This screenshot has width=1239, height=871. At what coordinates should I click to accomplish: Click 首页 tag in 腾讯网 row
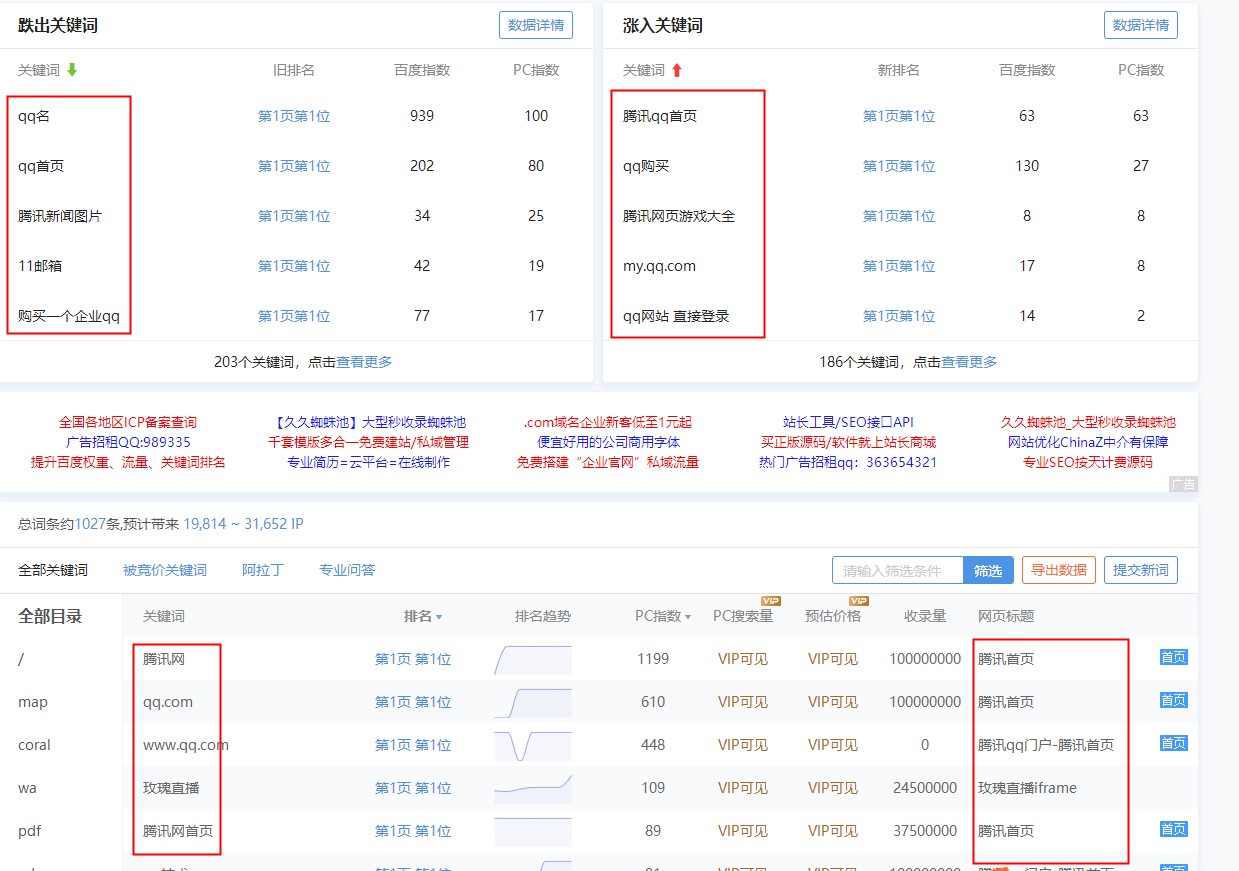1173,657
